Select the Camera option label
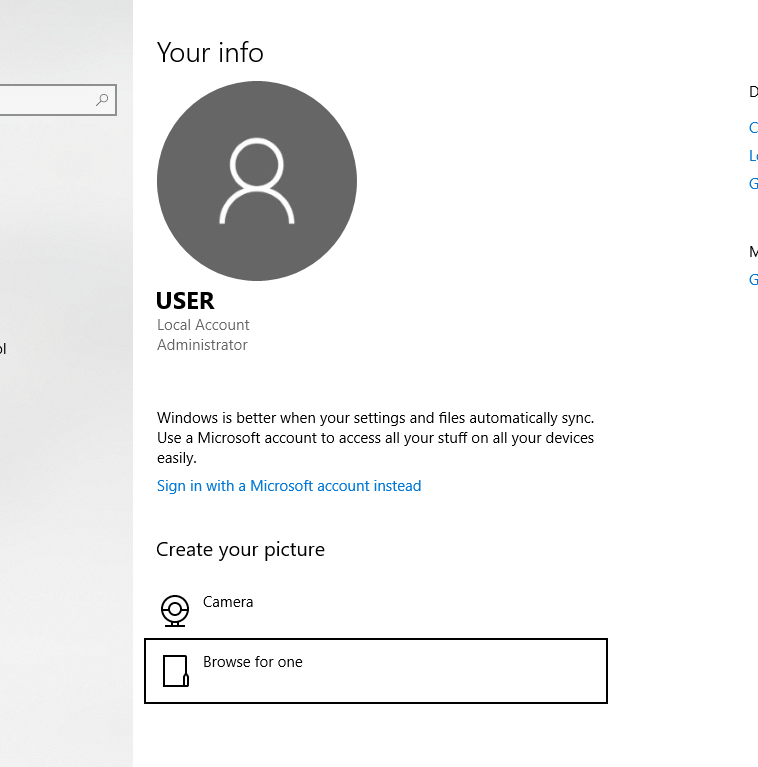Viewport: 758px width, 767px height. tap(228, 602)
